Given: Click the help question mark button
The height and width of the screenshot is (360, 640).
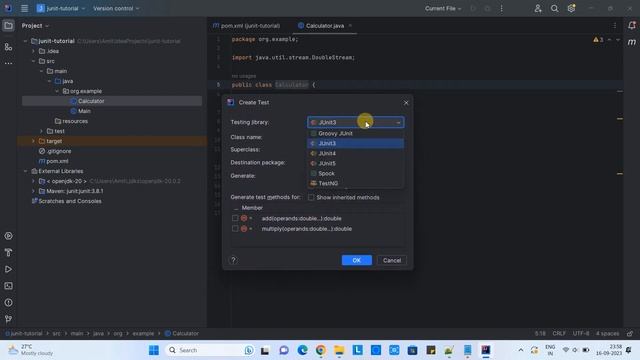Looking at the screenshot, I should [233, 260].
